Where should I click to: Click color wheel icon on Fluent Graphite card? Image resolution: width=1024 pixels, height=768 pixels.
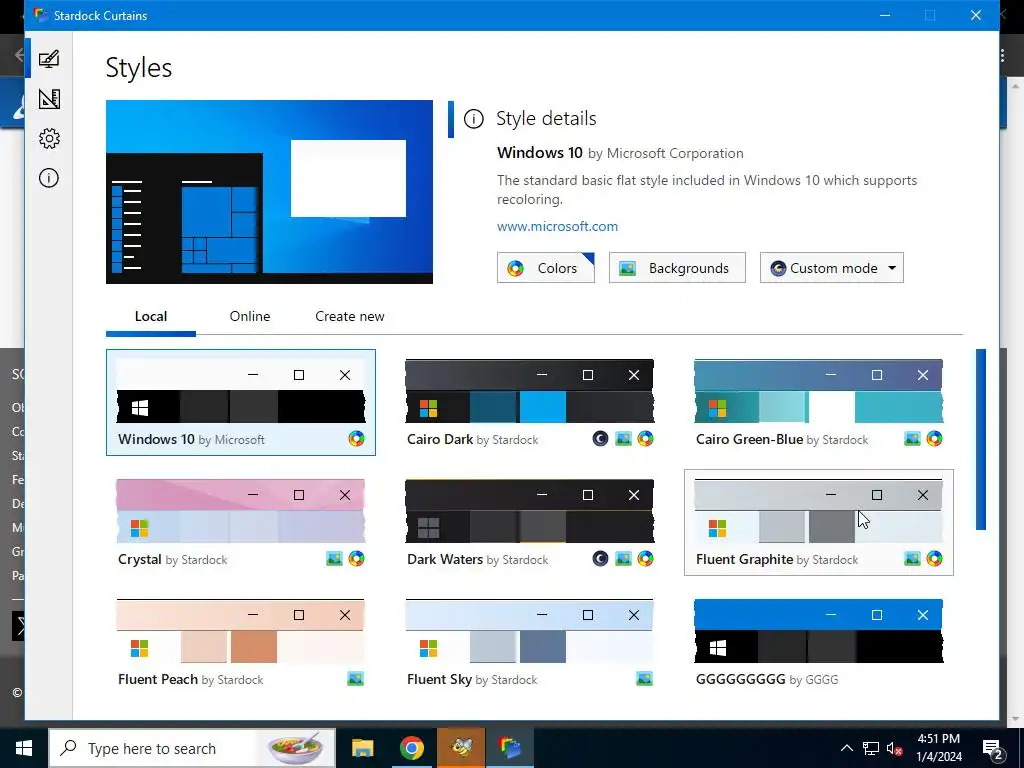(x=935, y=559)
